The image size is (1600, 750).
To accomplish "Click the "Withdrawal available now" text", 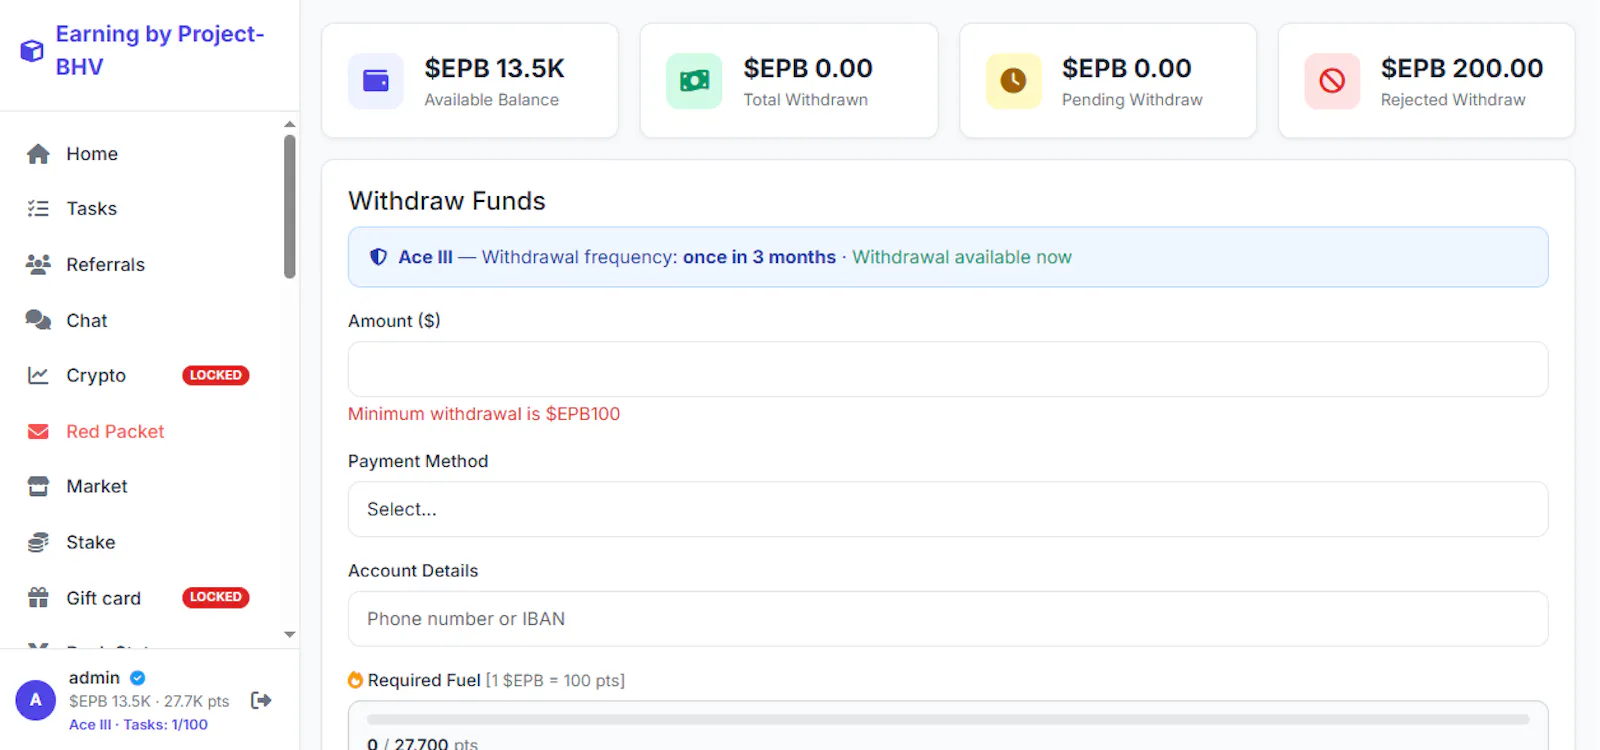I will [962, 257].
